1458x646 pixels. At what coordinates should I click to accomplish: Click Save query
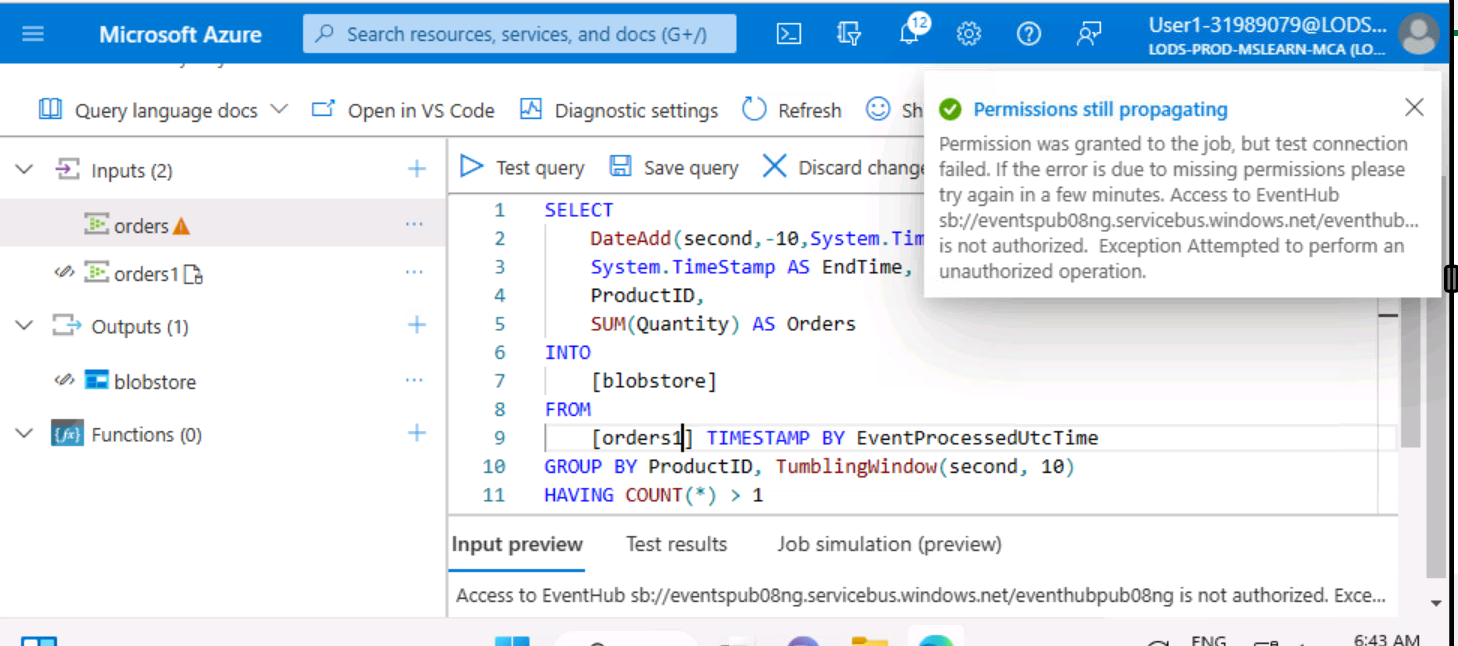[x=674, y=167]
